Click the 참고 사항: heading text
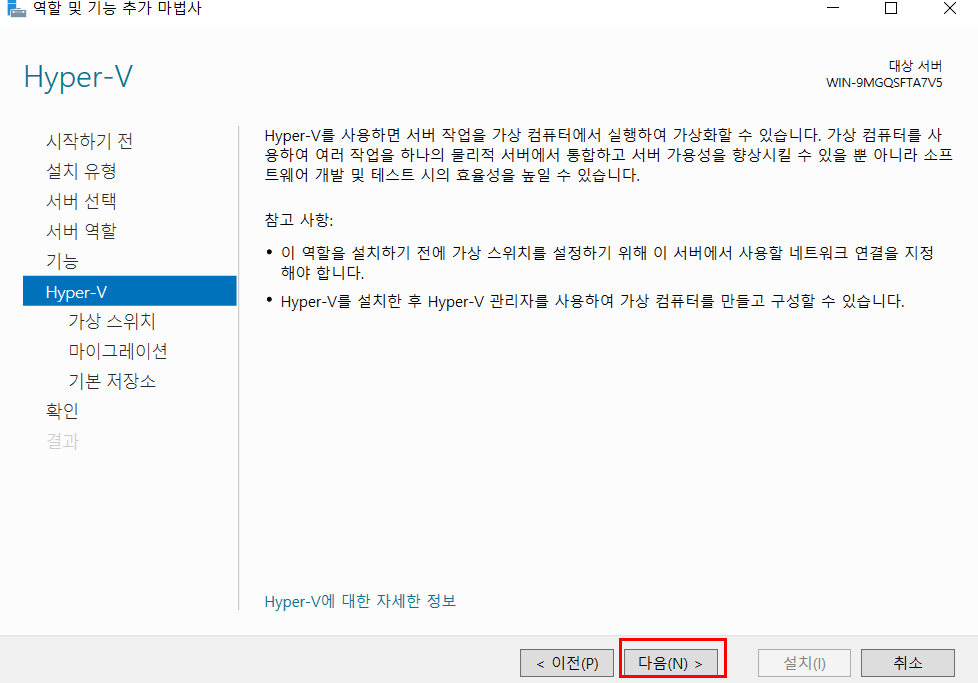 (299, 220)
